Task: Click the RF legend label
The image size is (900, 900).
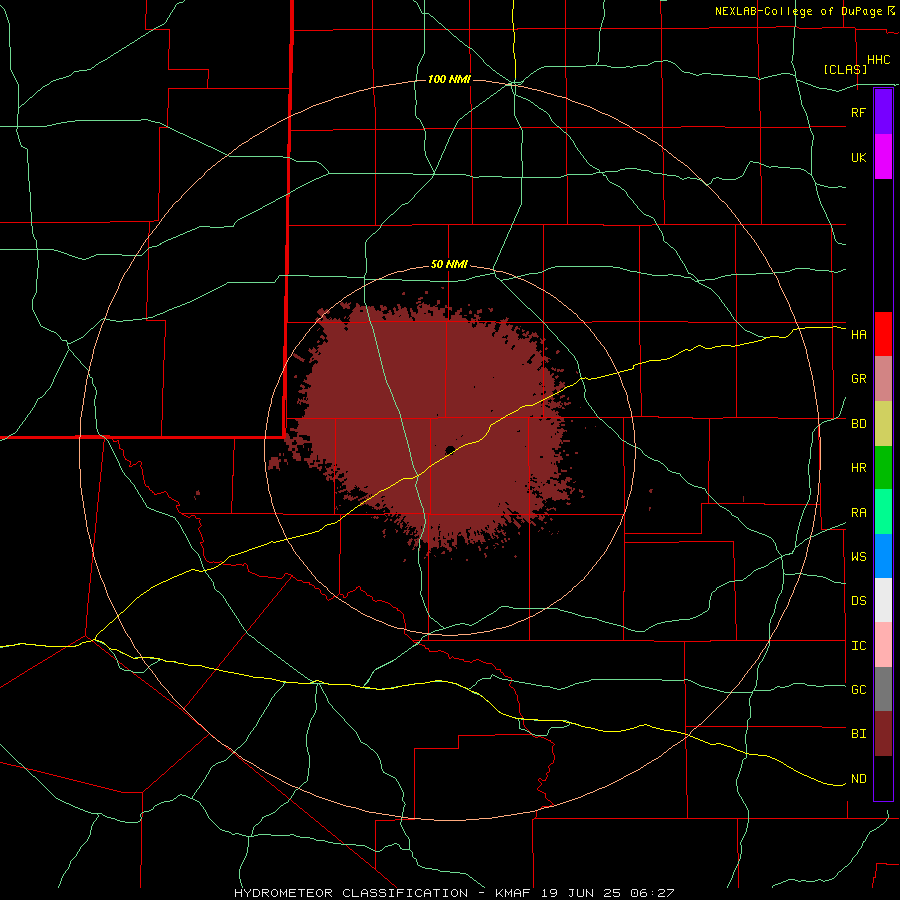Action: [x=858, y=112]
